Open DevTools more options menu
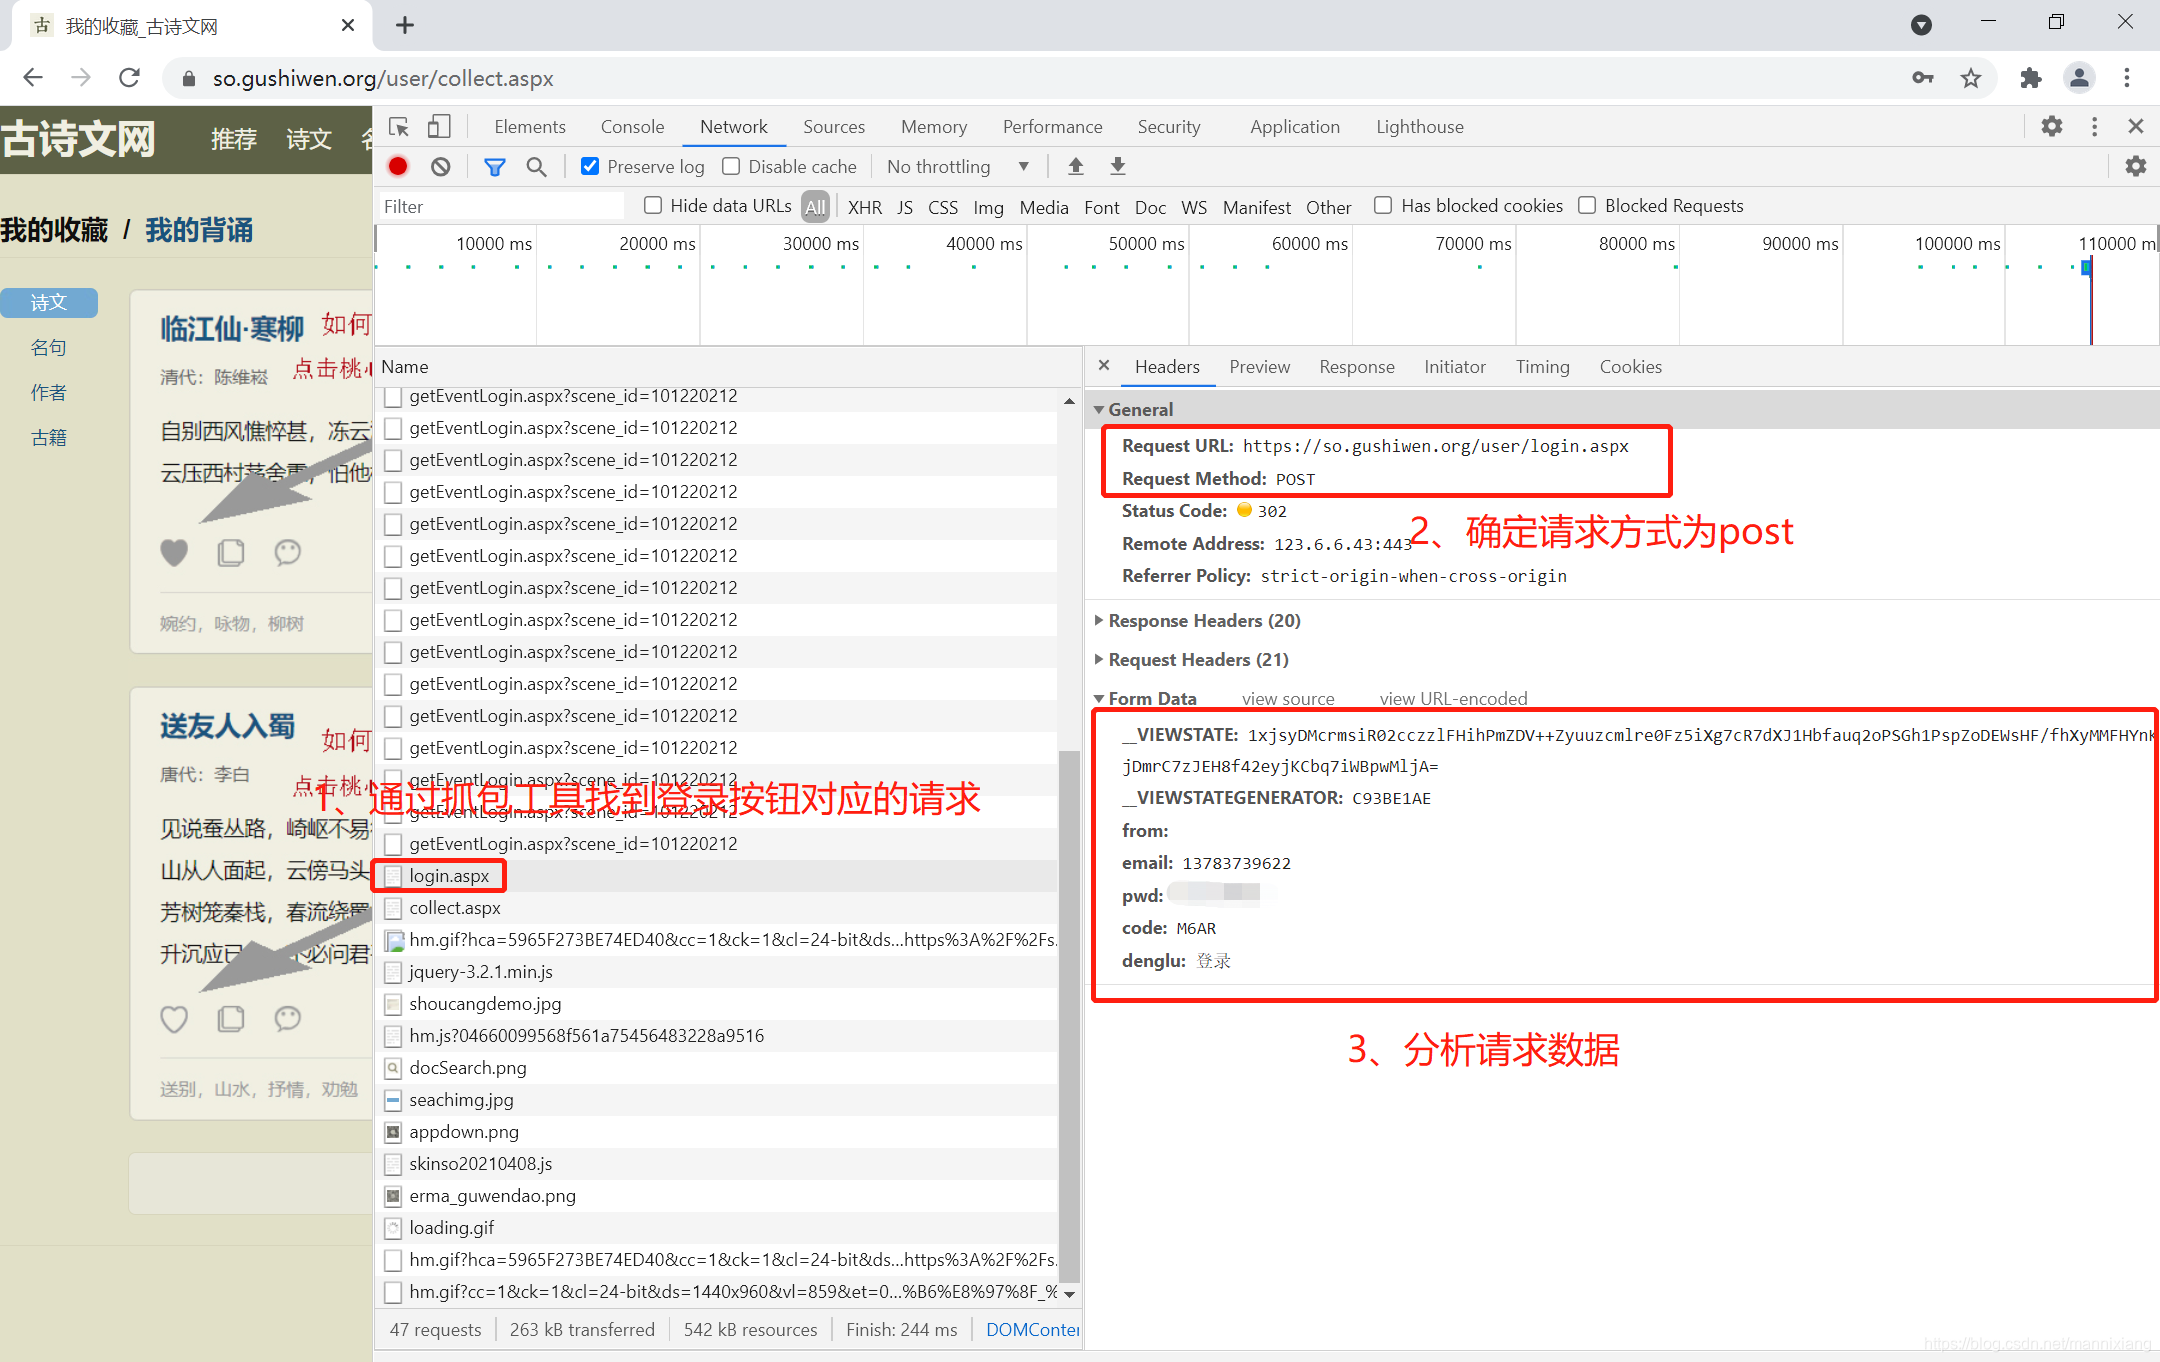 pyautogui.click(x=2094, y=126)
